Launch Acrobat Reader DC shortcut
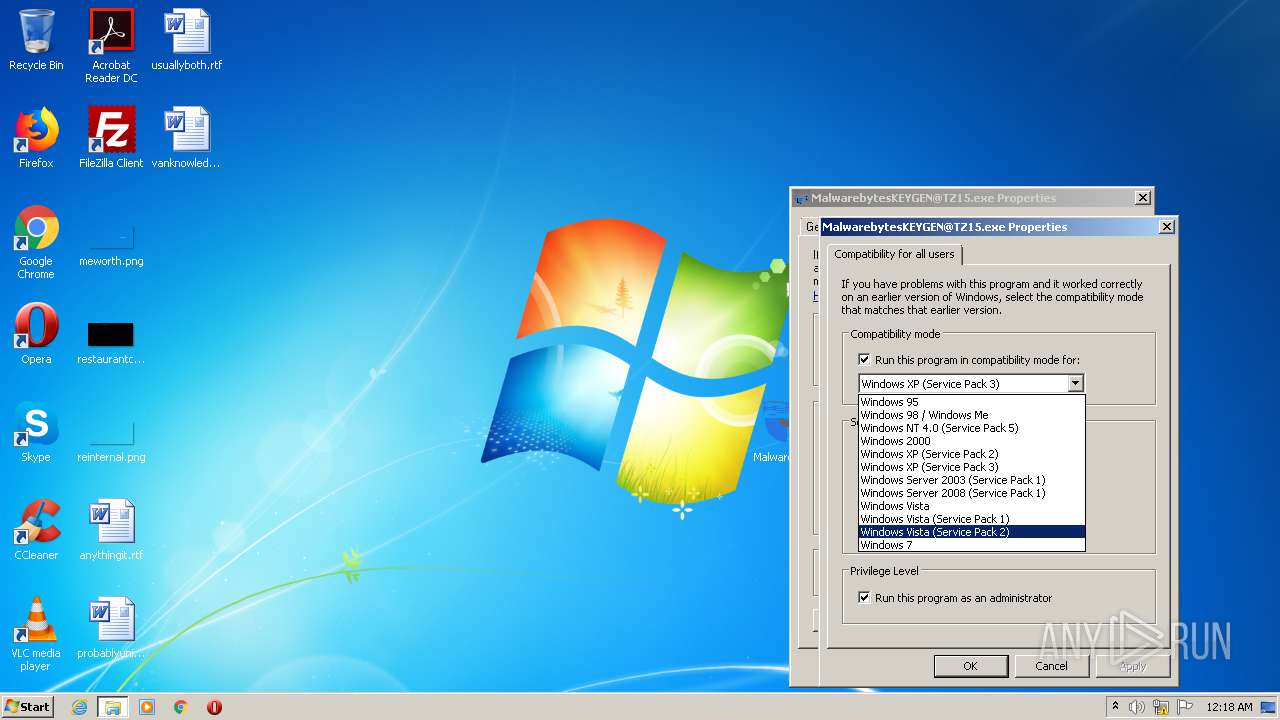This screenshot has height=720, width=1280. (111, 46)
